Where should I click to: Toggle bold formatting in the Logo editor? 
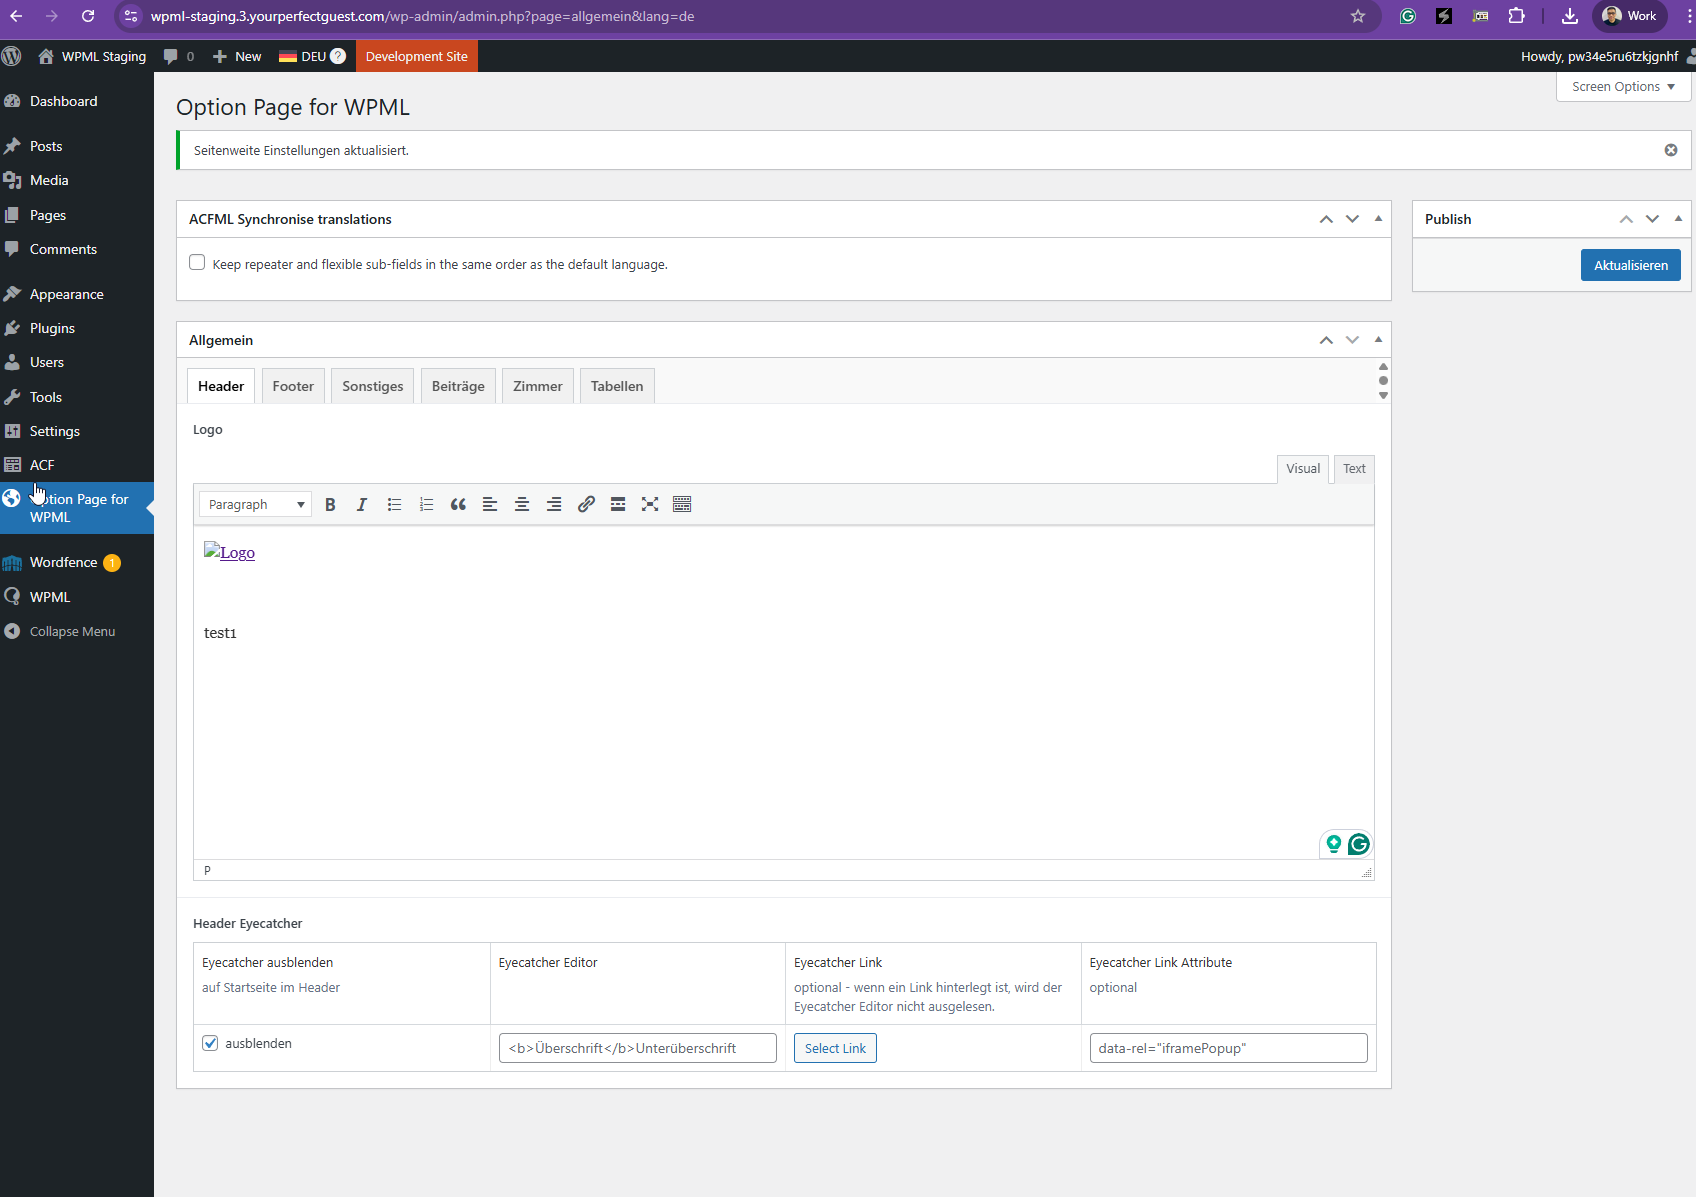pos(330,505)
